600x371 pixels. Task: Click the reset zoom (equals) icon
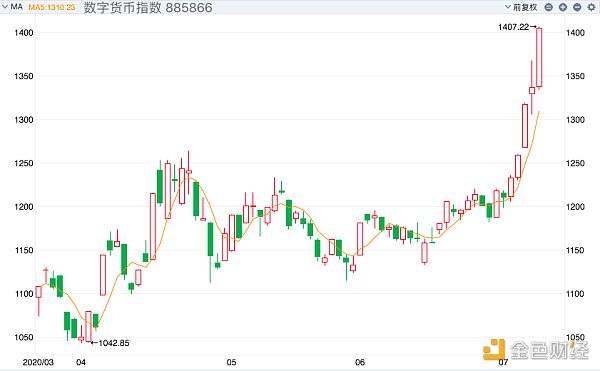(x=548, y=7)
